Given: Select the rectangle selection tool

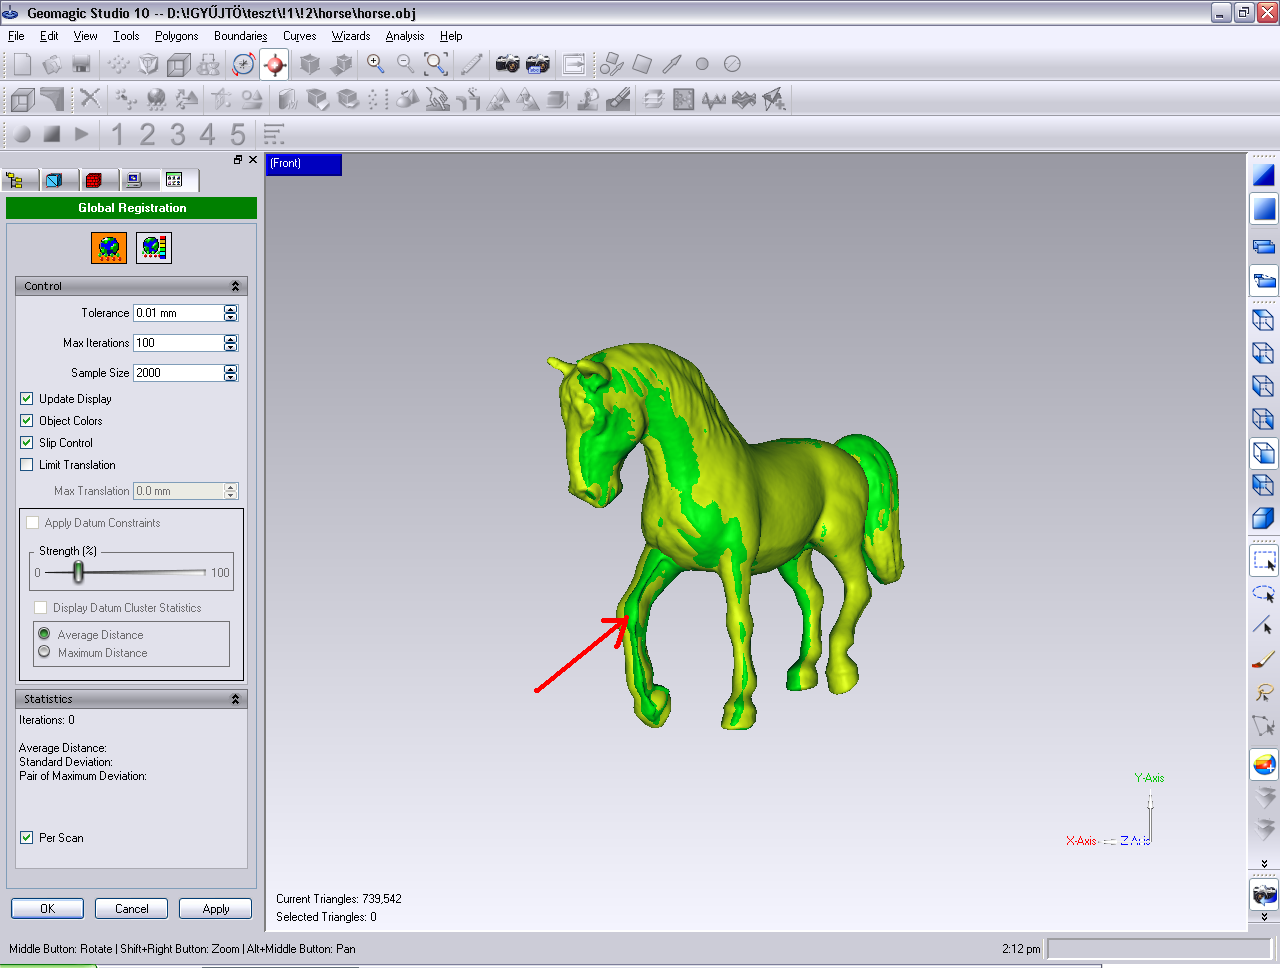Looking at the screenshot, I should pos(1264,561).
